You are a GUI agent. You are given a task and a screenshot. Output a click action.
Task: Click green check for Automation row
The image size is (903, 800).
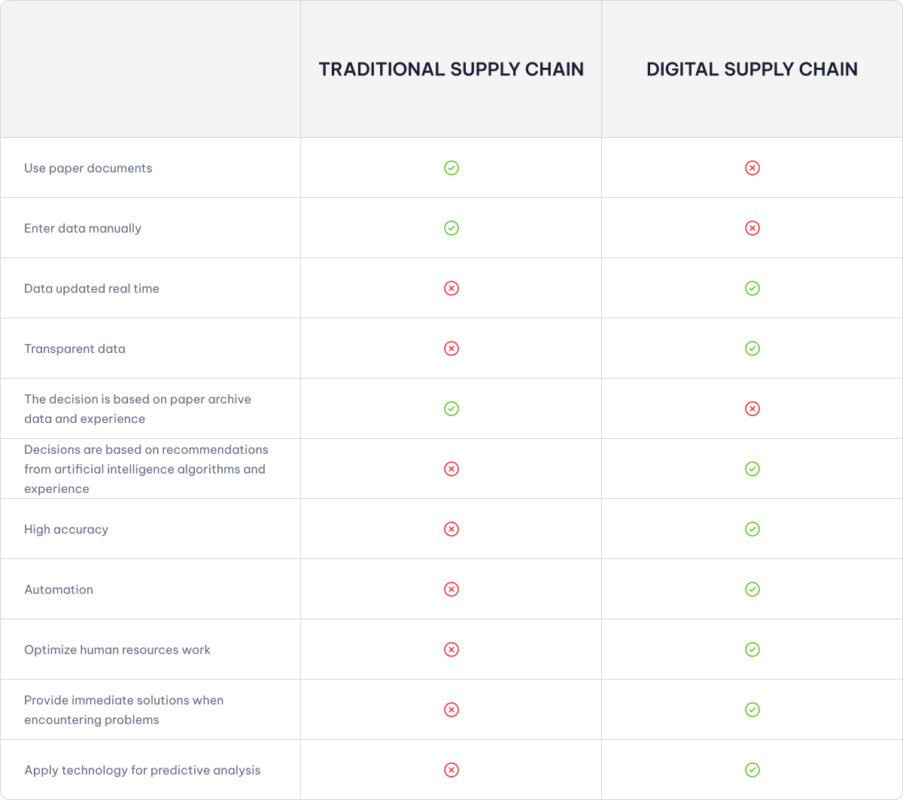tap(752, 589)
